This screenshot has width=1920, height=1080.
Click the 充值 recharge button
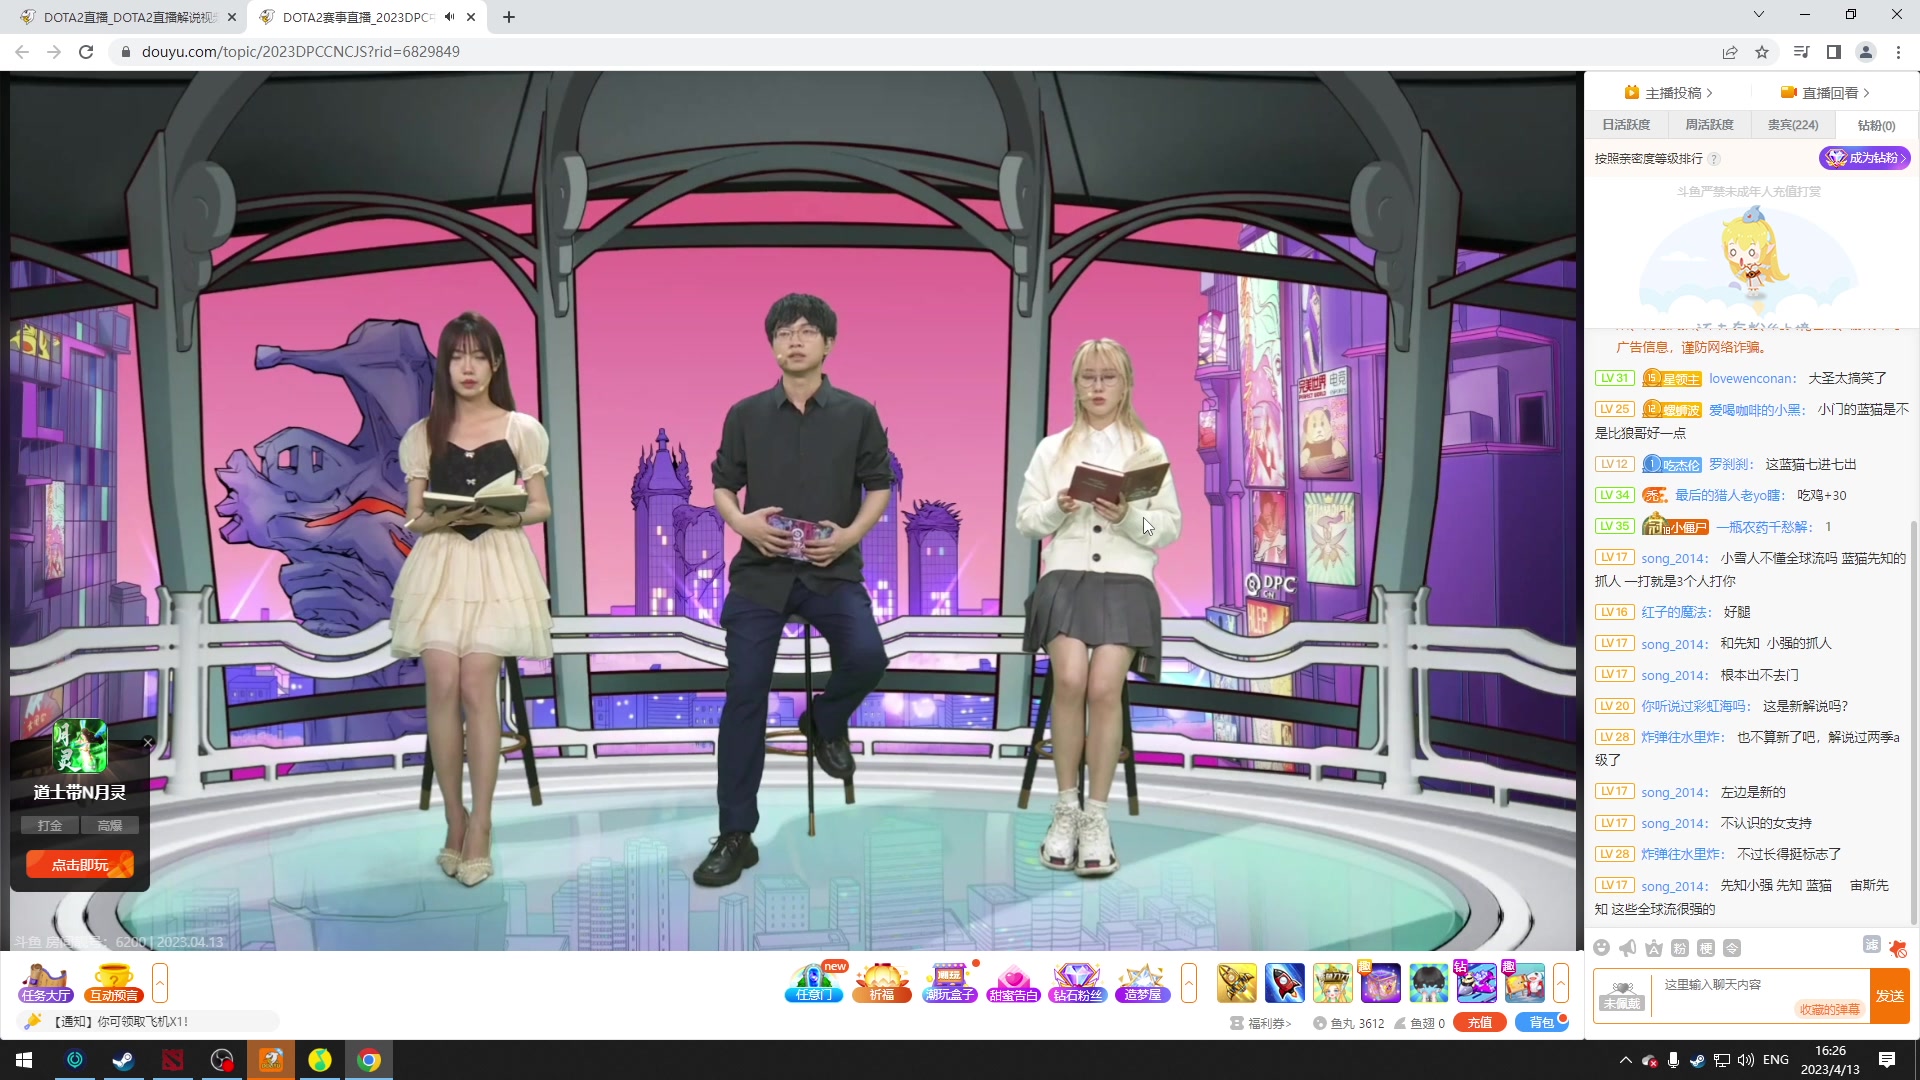(x=1480, y=1023)
